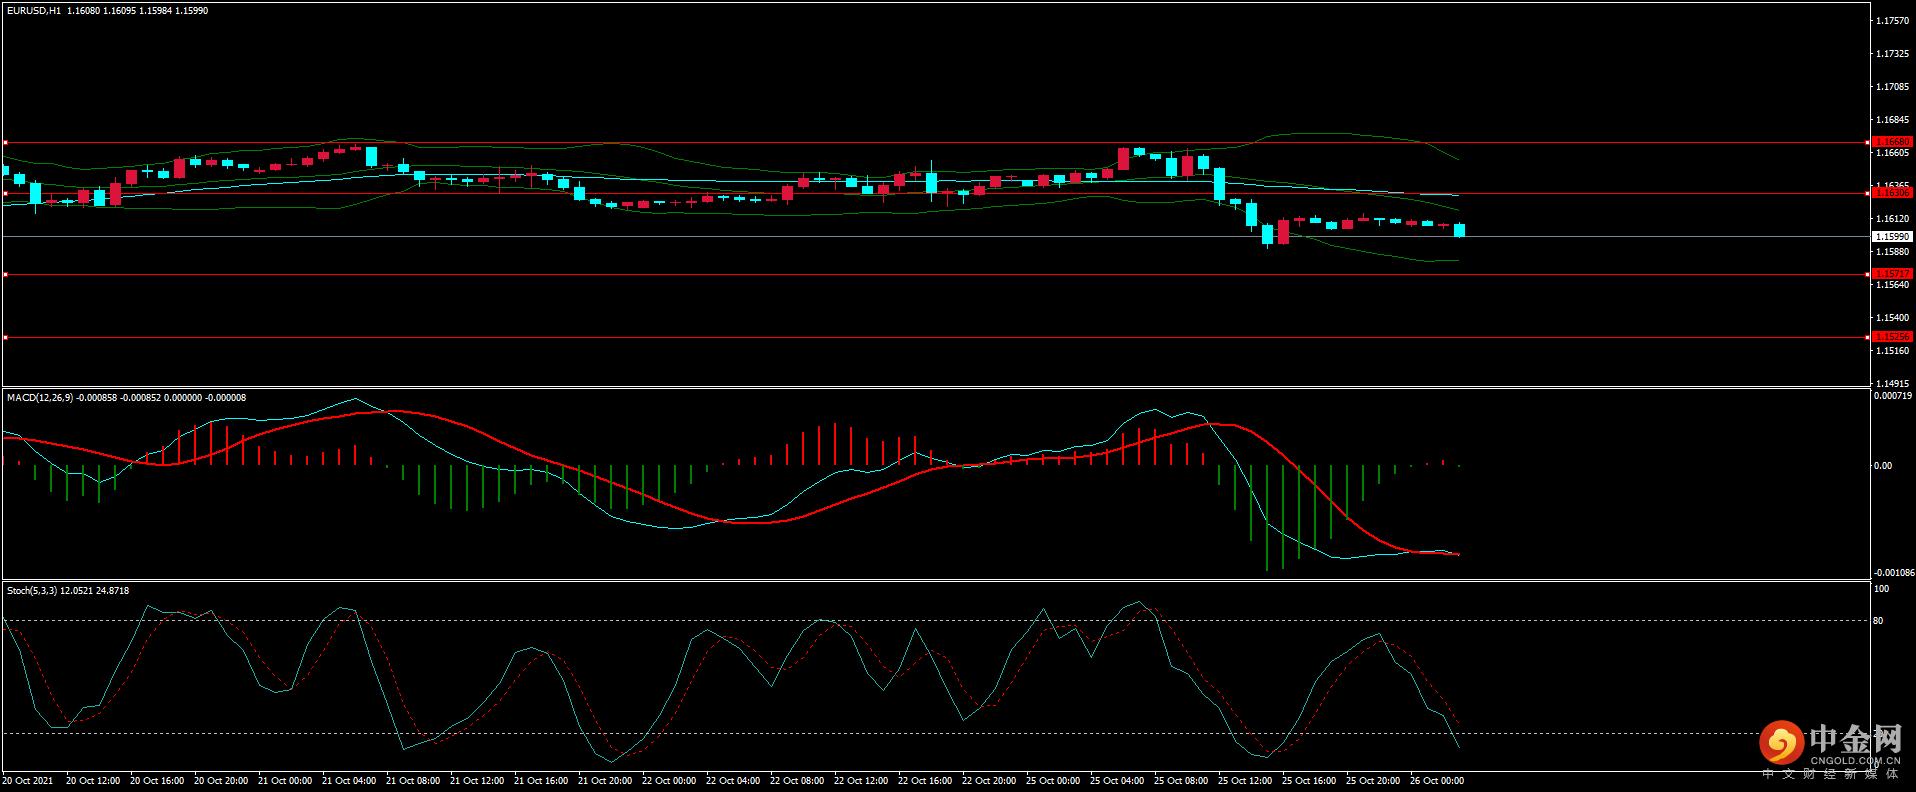
Task: Click the 1.16680 red resistance price tag
Action: click(1892, 142)
